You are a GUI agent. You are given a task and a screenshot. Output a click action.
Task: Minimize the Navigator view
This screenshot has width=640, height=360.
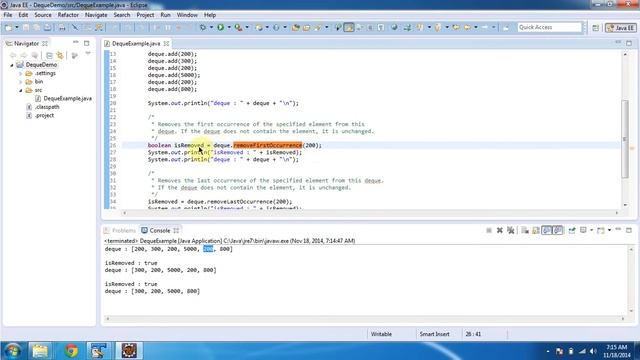(x=76, y=42)
